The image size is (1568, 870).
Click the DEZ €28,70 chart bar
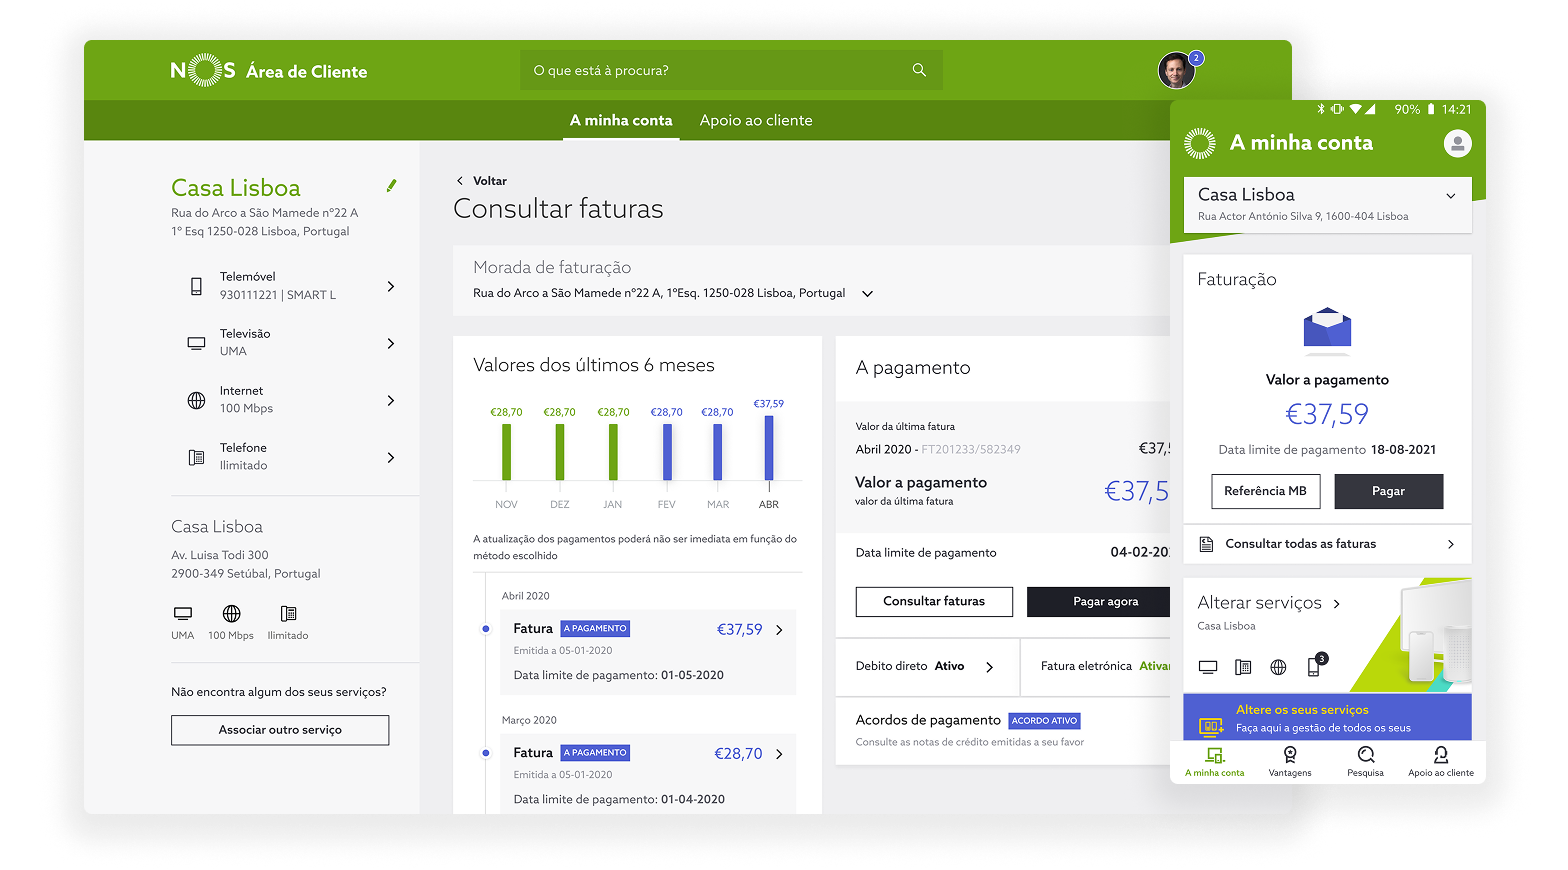(x=560, y=452)
